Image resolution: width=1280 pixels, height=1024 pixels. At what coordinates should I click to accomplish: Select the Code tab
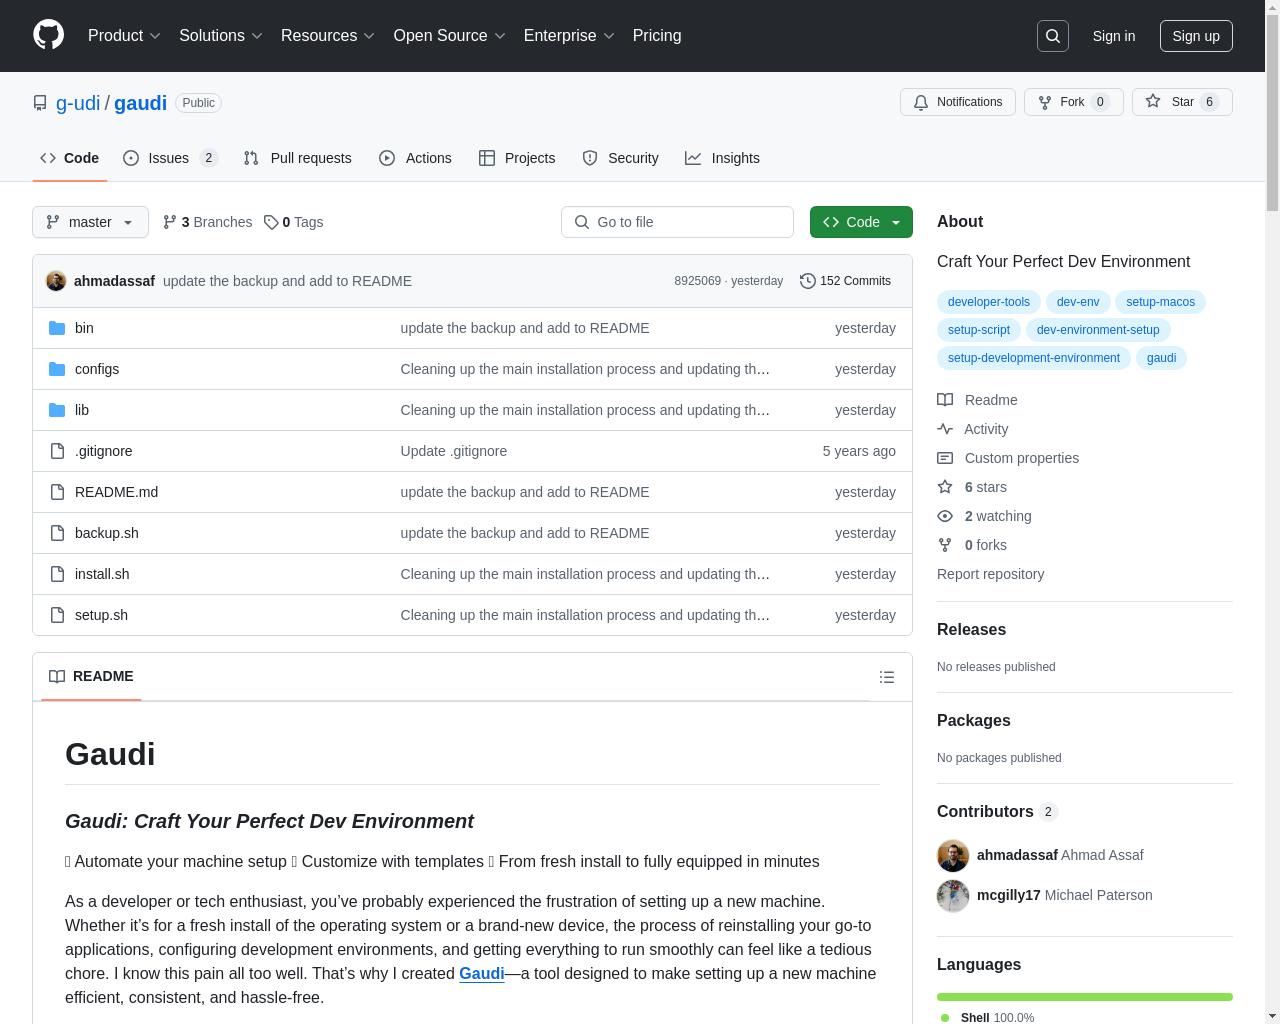click(69, 158)
